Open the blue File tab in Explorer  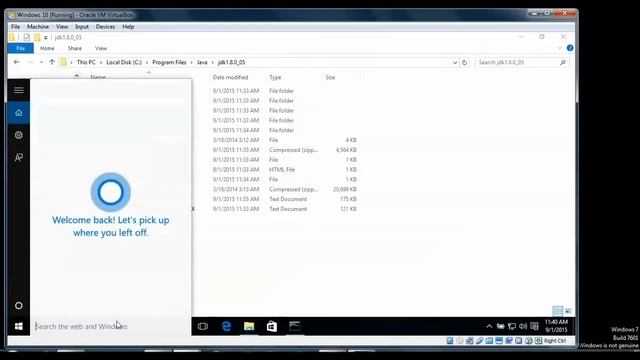point(20,48)
